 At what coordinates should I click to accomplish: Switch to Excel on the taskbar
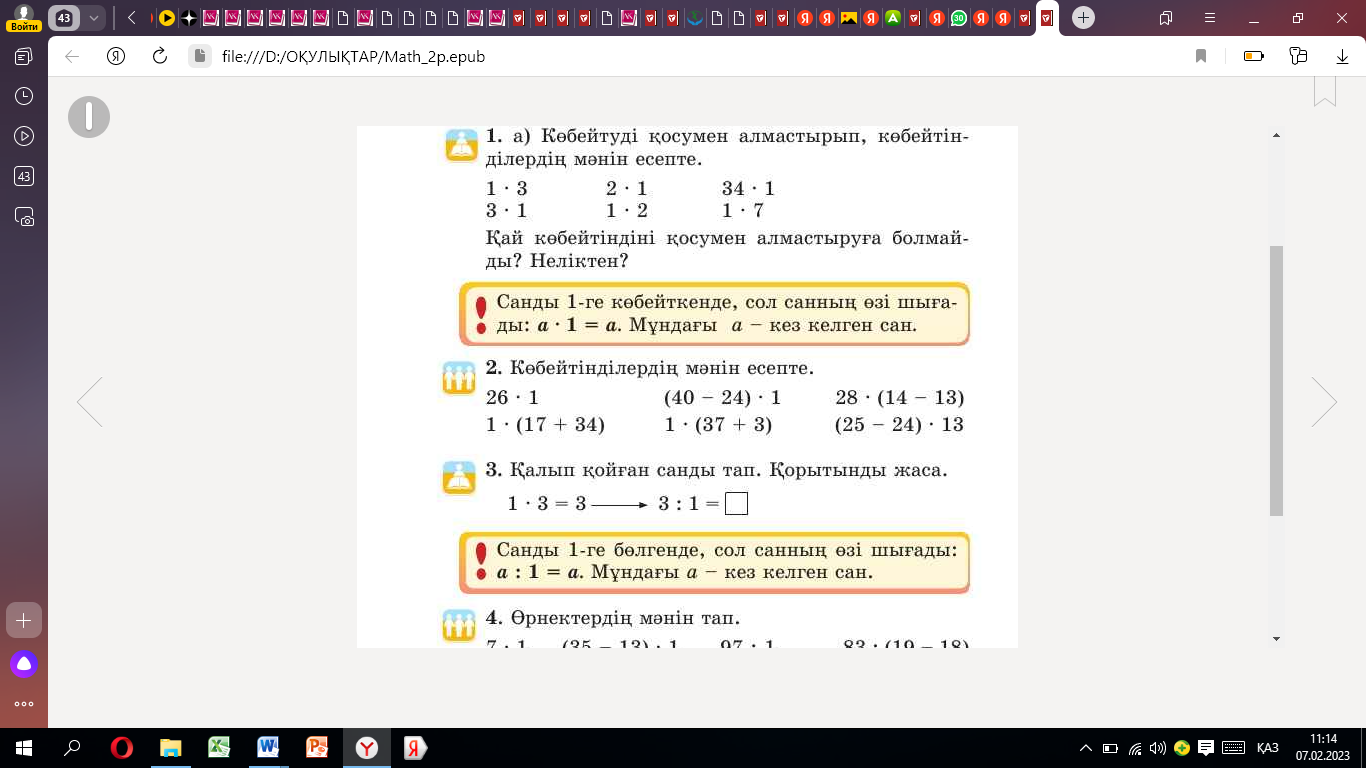[219, 748]
